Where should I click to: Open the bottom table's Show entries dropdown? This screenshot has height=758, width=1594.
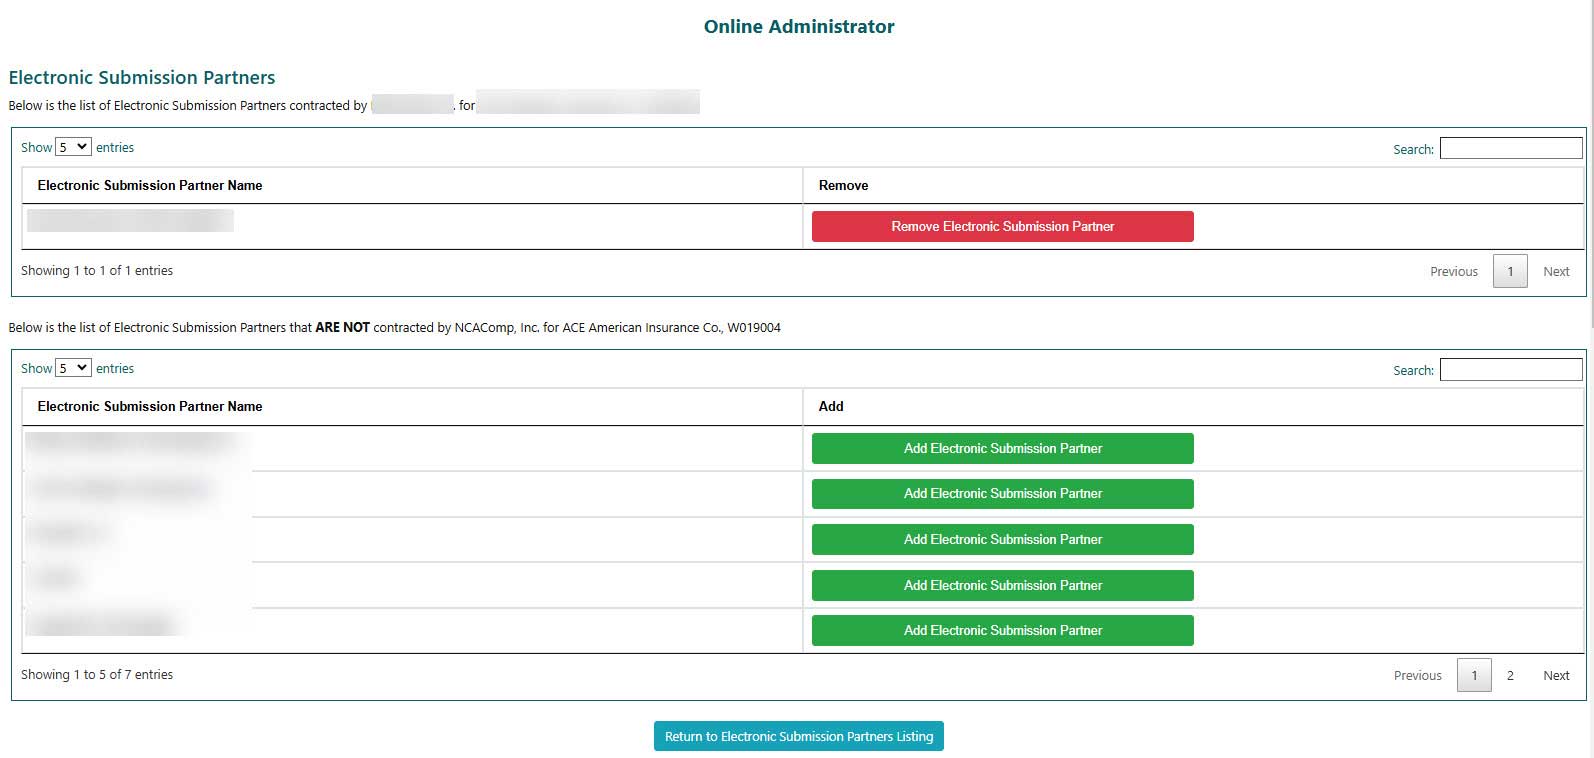point(73,368)
